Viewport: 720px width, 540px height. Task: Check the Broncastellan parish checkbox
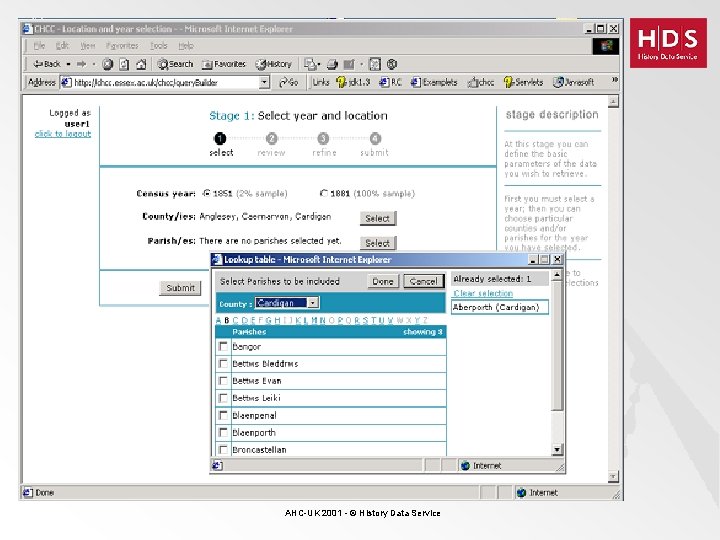coord(223,449)
